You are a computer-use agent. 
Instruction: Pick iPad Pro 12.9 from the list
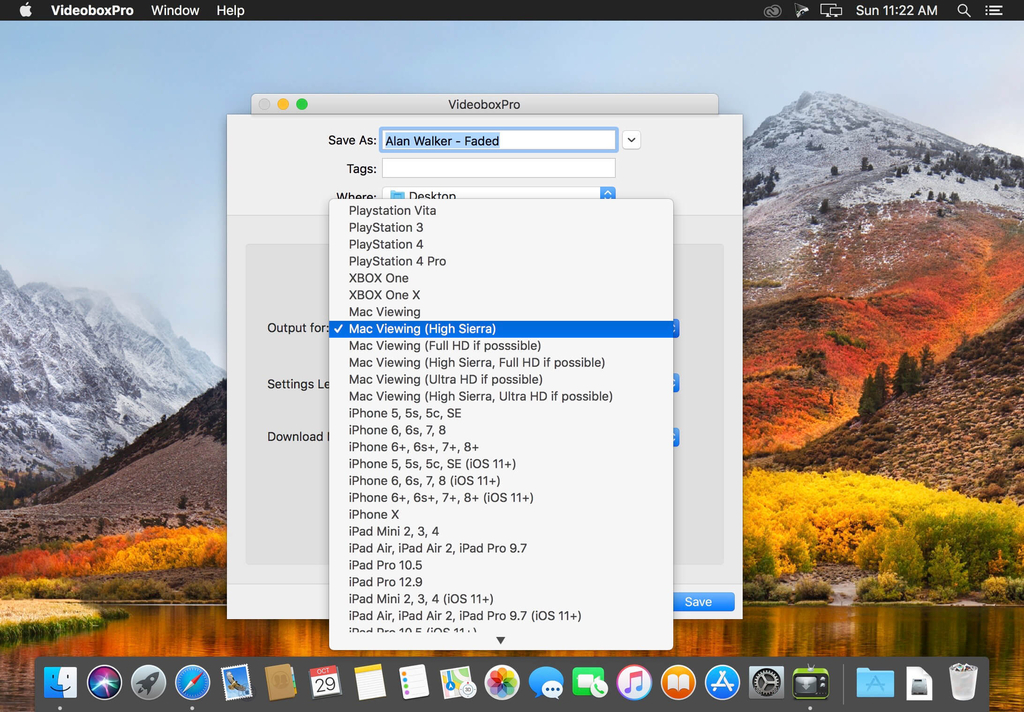(385, 582)
